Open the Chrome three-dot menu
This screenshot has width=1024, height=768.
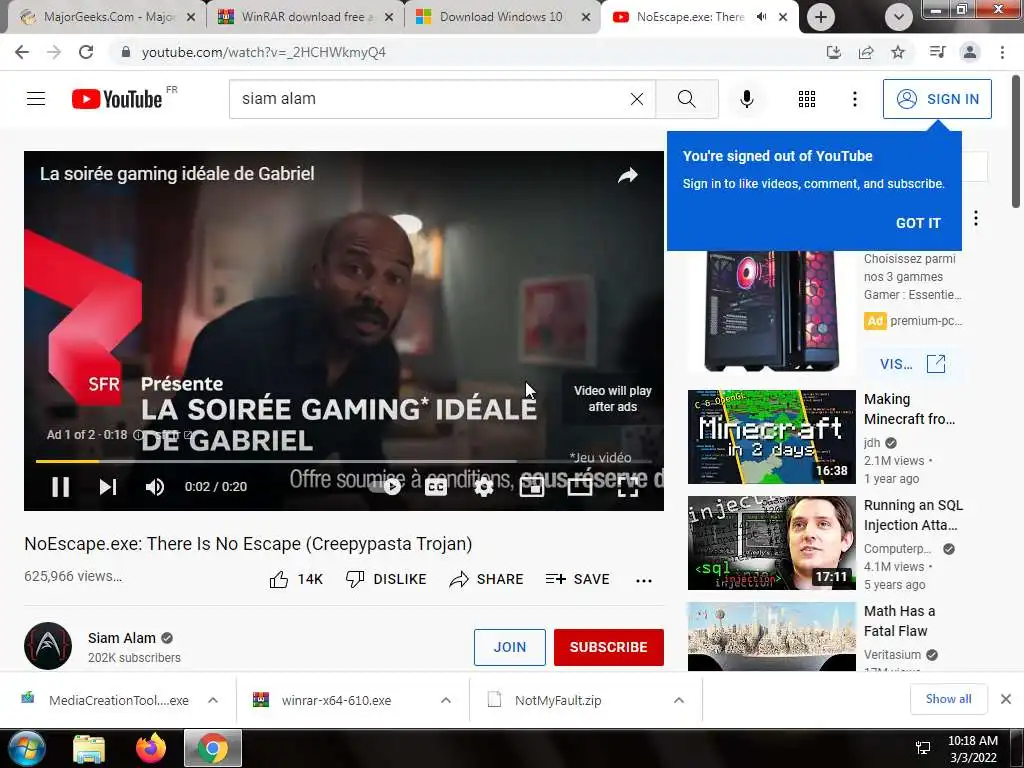click(1002, 52)
